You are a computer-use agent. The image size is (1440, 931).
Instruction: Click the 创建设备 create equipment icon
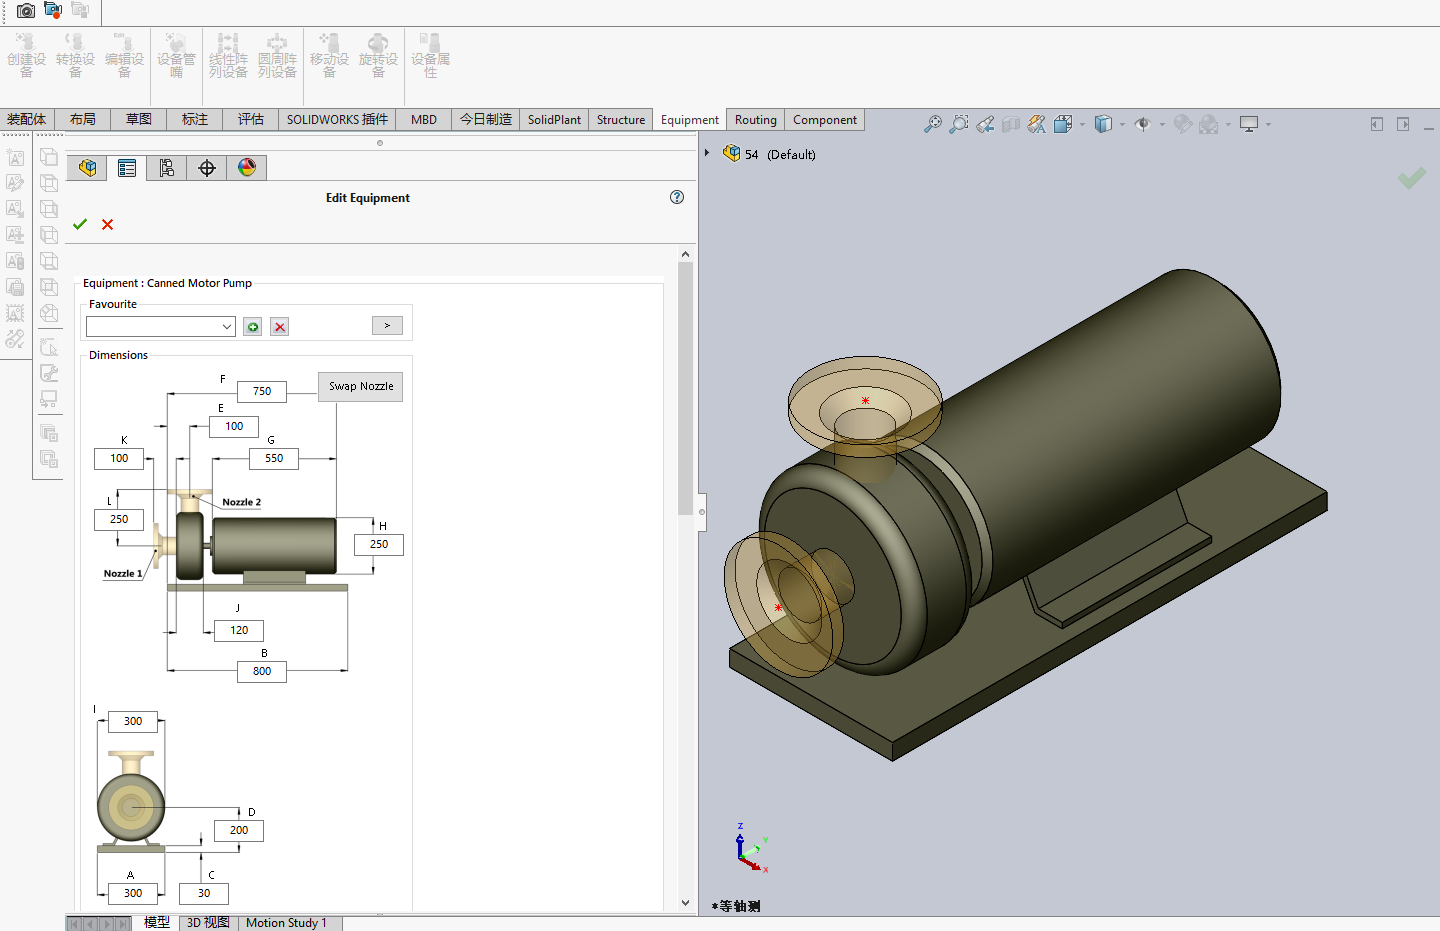click(x=27, y=54)
